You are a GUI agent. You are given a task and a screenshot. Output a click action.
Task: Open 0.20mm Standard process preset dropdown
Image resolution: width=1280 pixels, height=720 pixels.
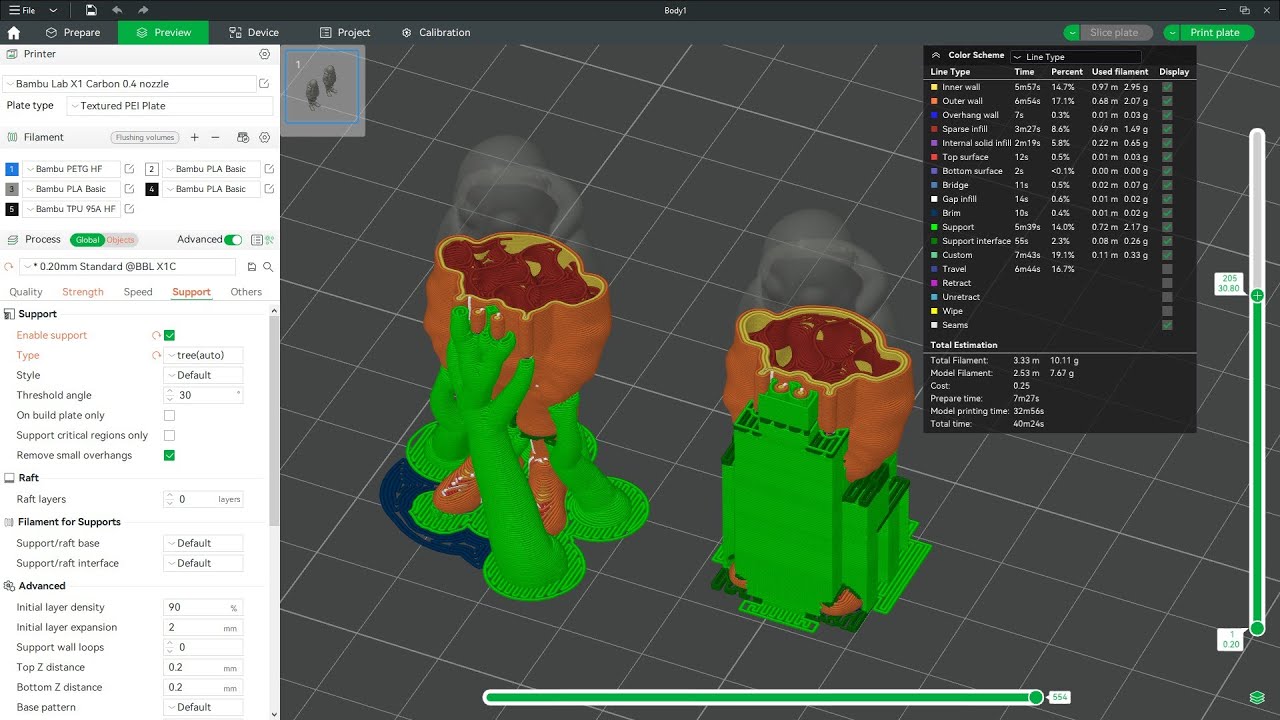point(128,267)
